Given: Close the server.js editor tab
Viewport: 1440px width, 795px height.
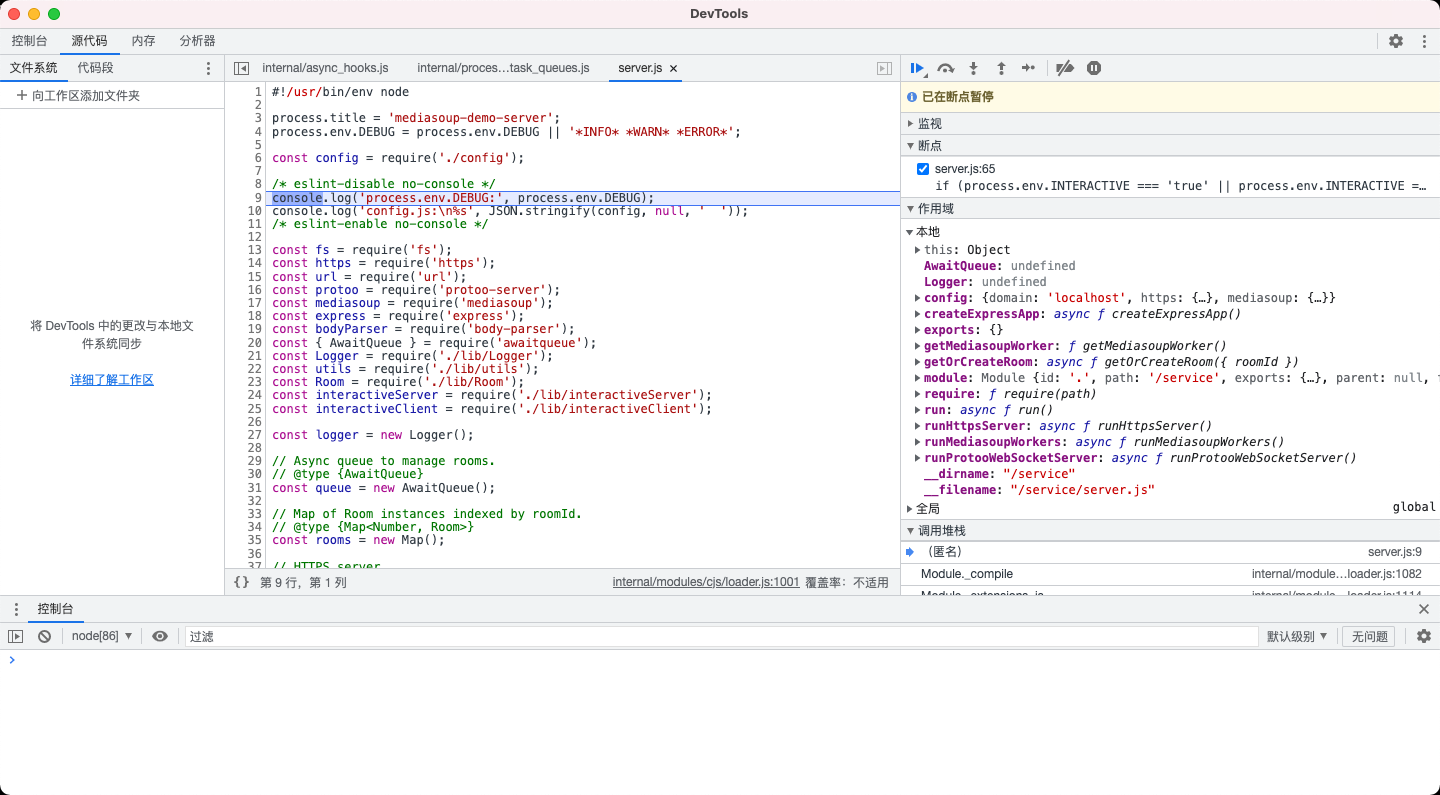Looking at the screenshot, I should pyautogui.click(x=674, y=68).
